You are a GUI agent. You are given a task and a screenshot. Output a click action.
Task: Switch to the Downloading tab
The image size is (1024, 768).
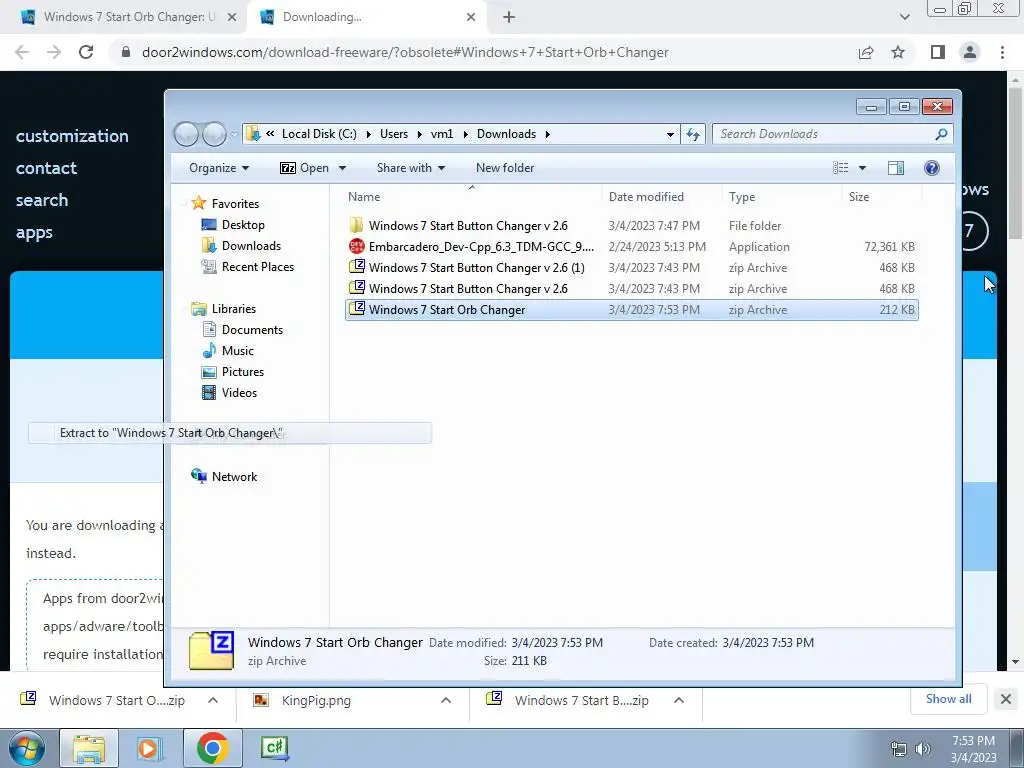[368, 17]
